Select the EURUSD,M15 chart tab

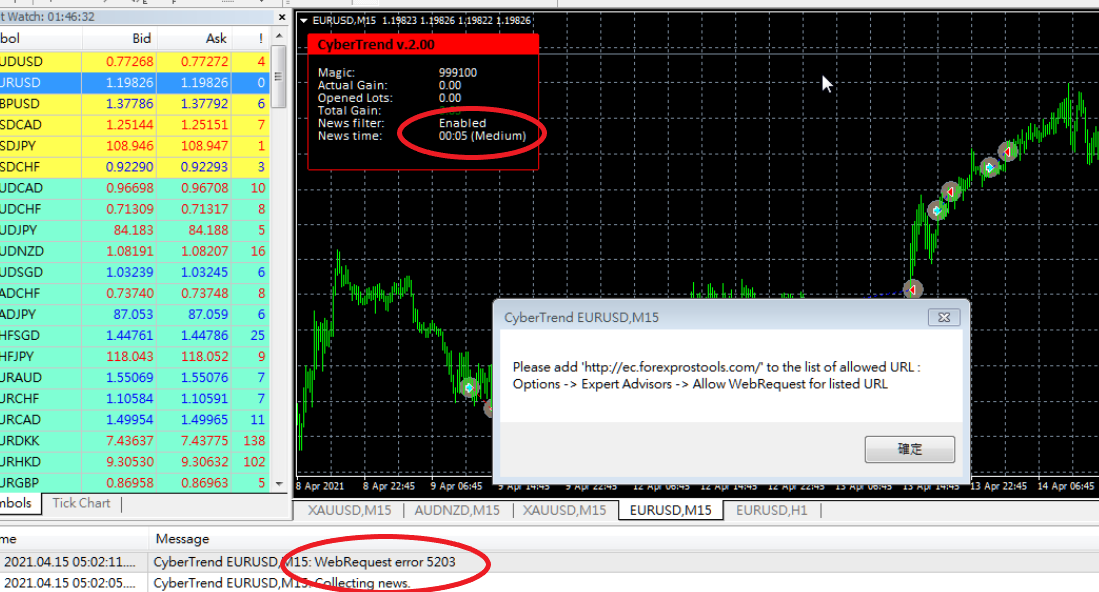point(670,510)
